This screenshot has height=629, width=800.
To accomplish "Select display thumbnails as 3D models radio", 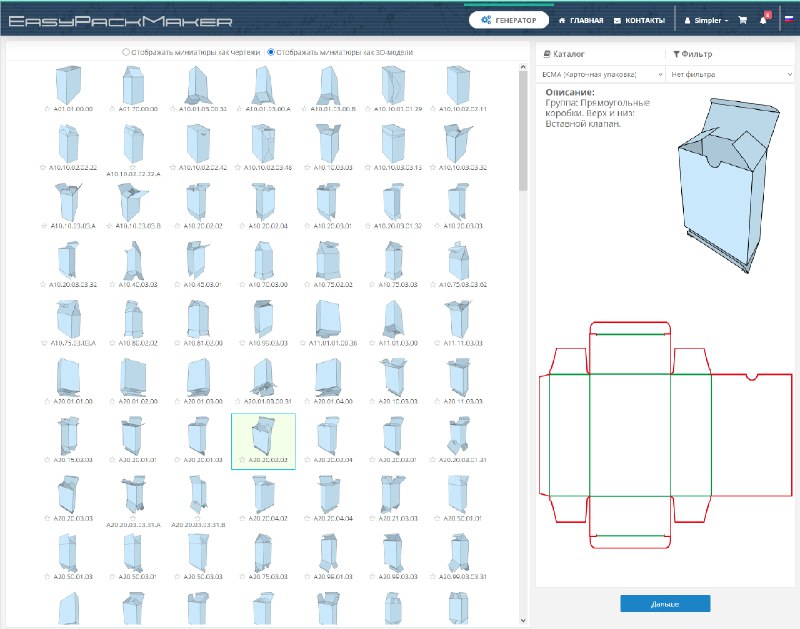I will click(271, 52).
